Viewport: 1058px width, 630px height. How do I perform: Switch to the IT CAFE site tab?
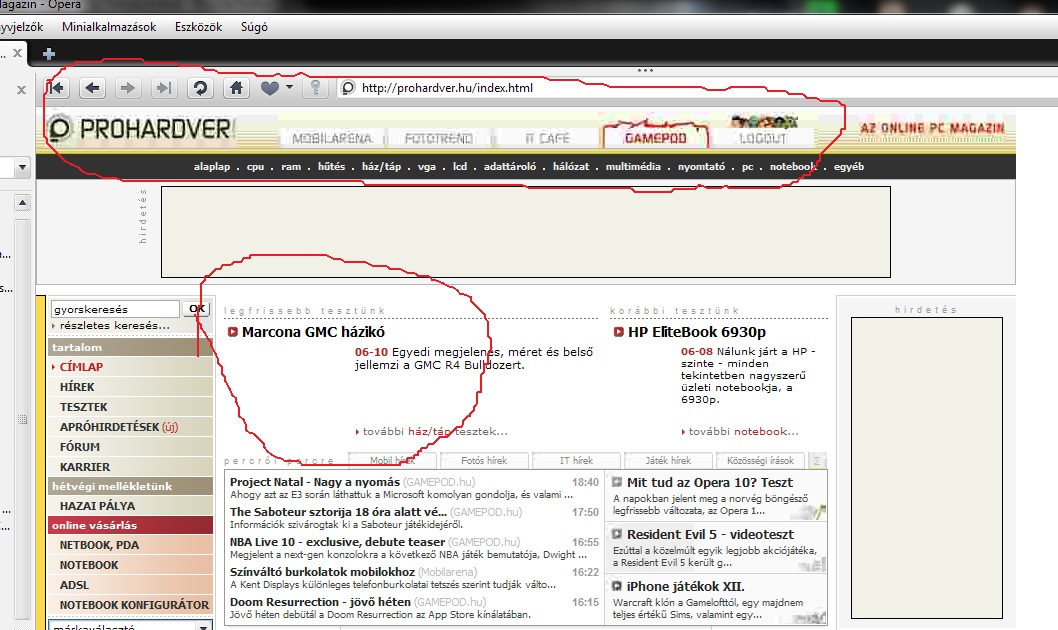tap(547, 138)
